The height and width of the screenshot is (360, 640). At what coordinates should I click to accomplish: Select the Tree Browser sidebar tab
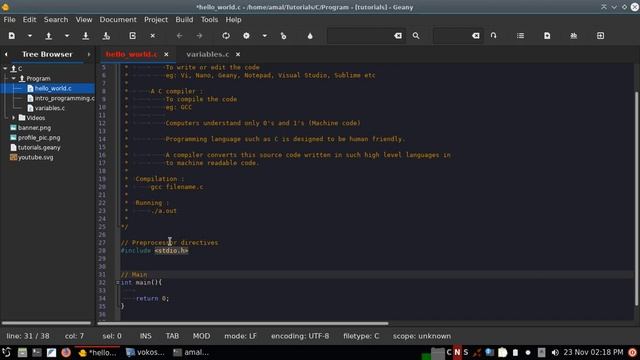[x=47, y=54]
